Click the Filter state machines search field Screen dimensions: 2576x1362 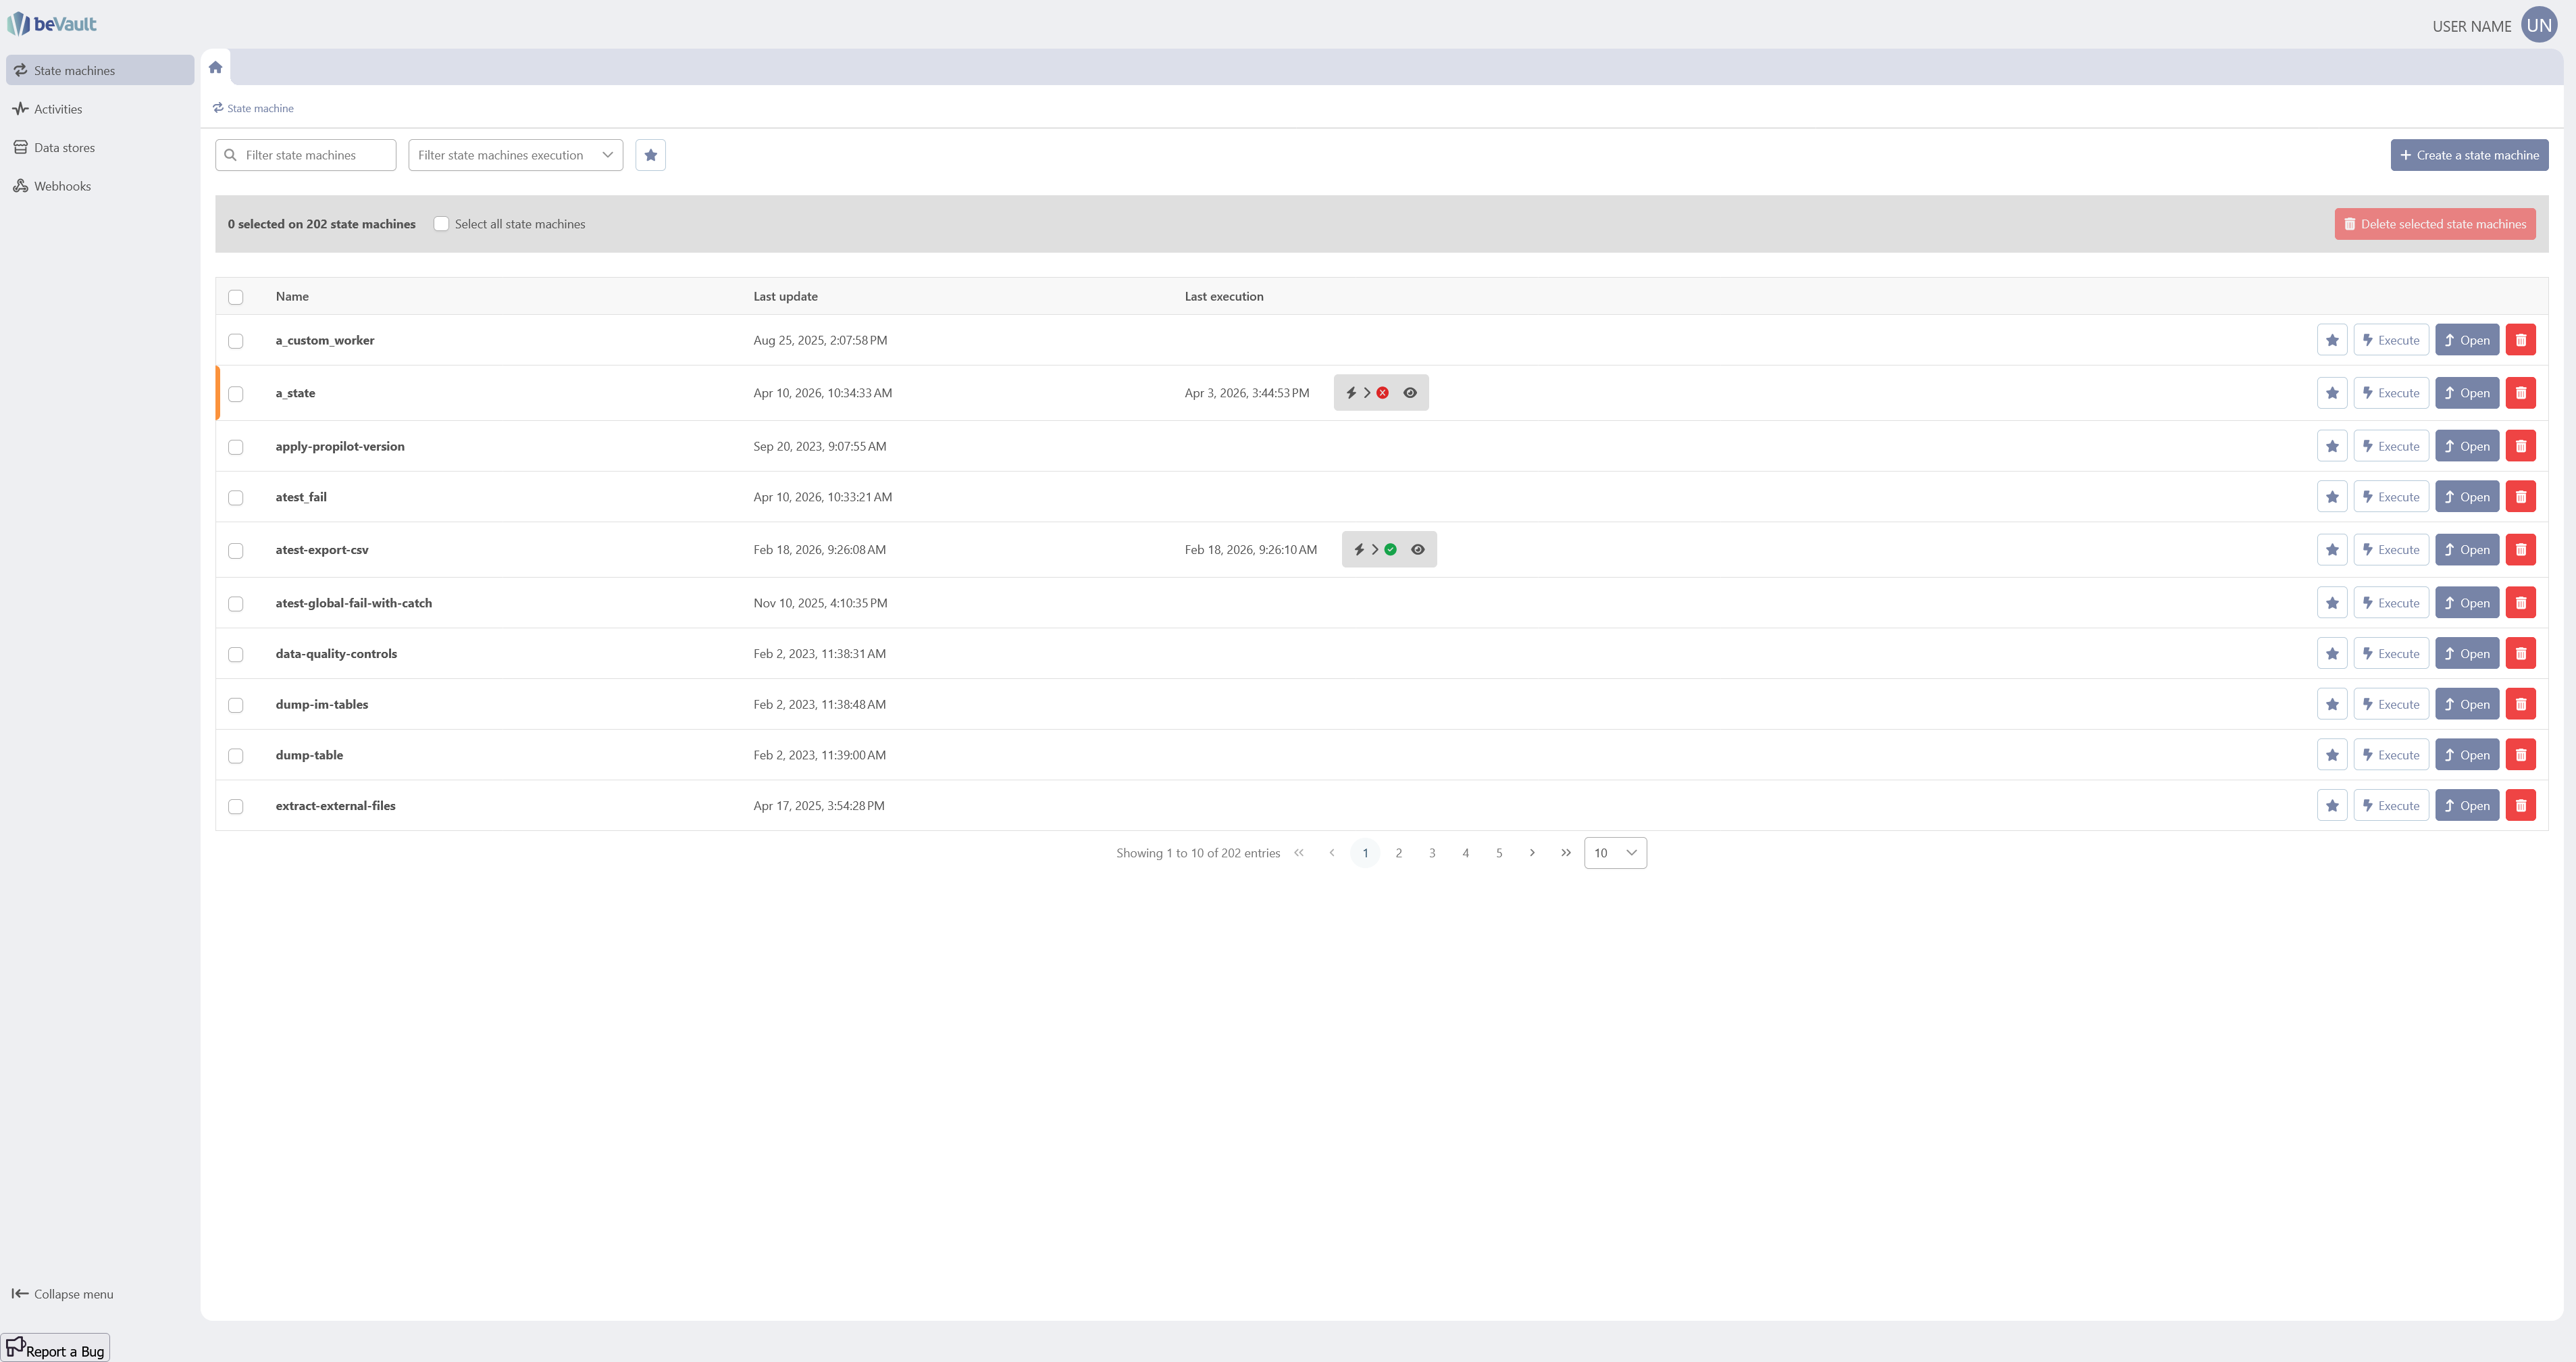[x=305, y=155]
